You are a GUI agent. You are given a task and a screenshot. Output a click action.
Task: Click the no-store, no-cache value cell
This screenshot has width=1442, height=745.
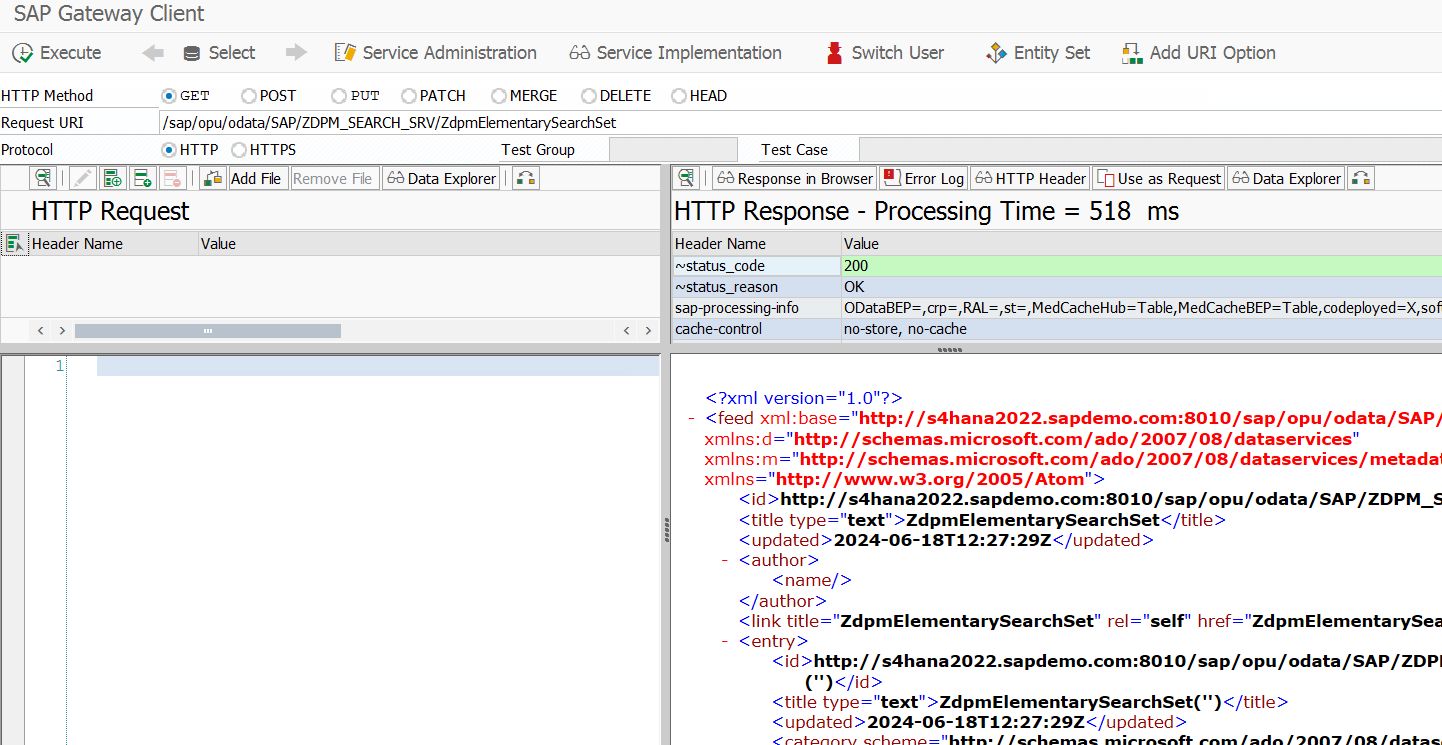coord(1142,329)
